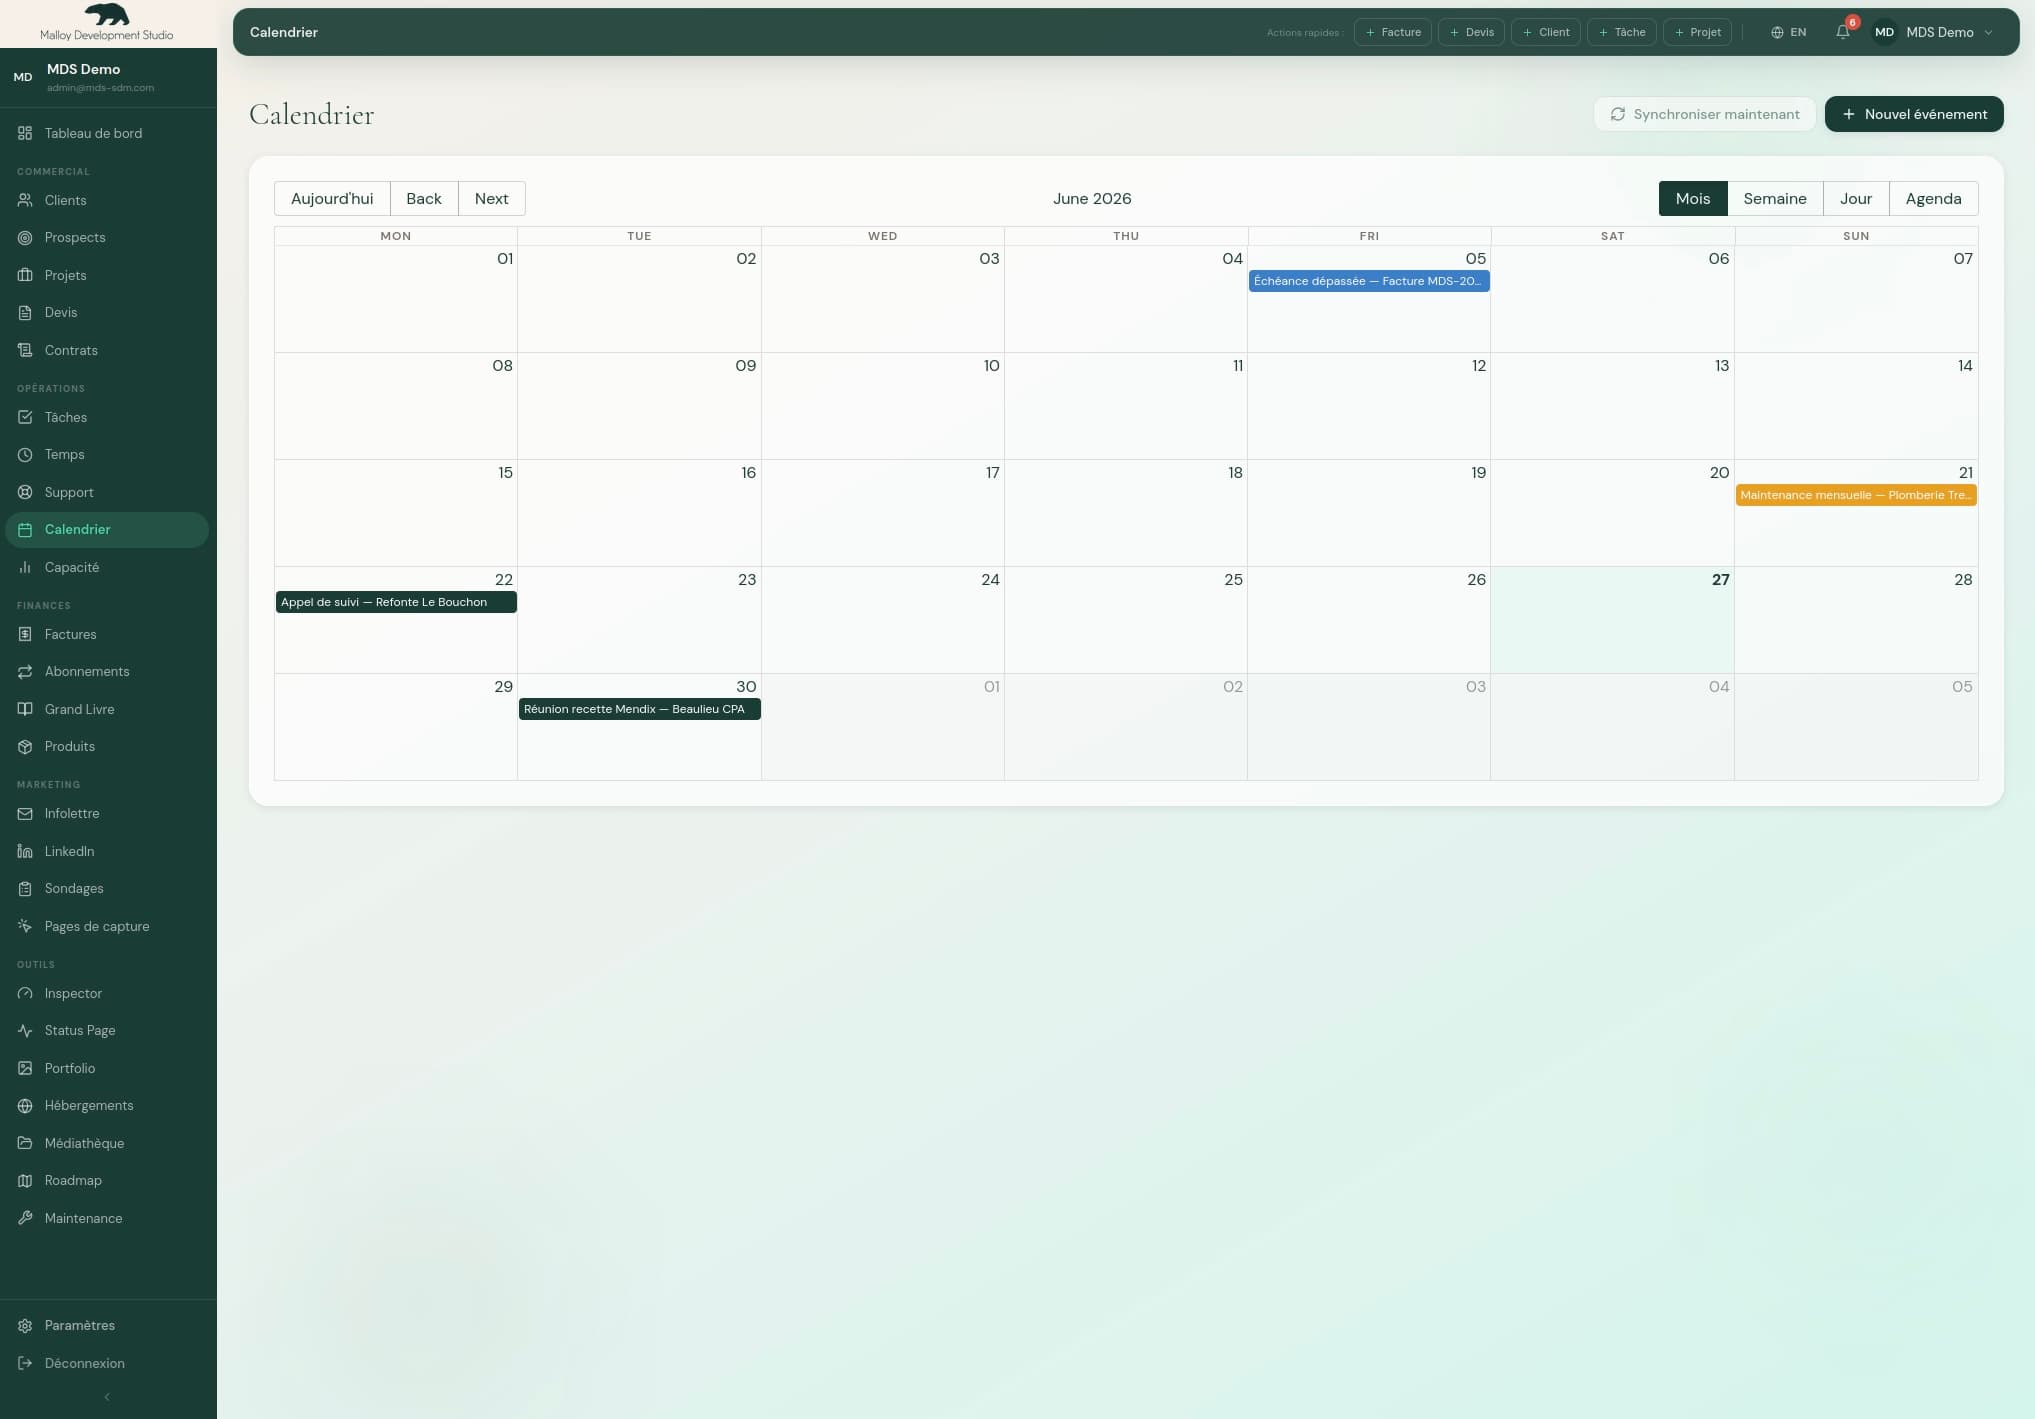Open the Échéance dépassée Facture event
Viewport: 2035px width, 1419px height.
1369,281
